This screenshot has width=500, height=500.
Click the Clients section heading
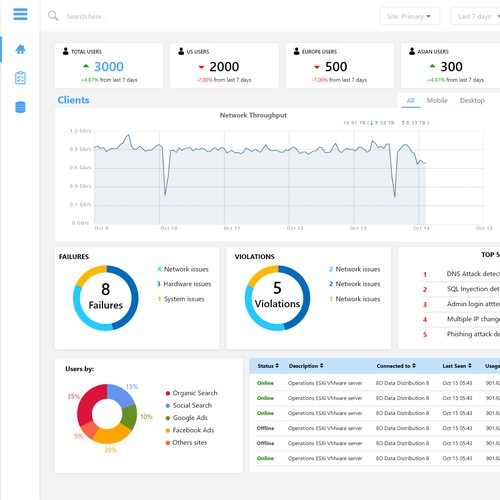(x=73, y=100)
